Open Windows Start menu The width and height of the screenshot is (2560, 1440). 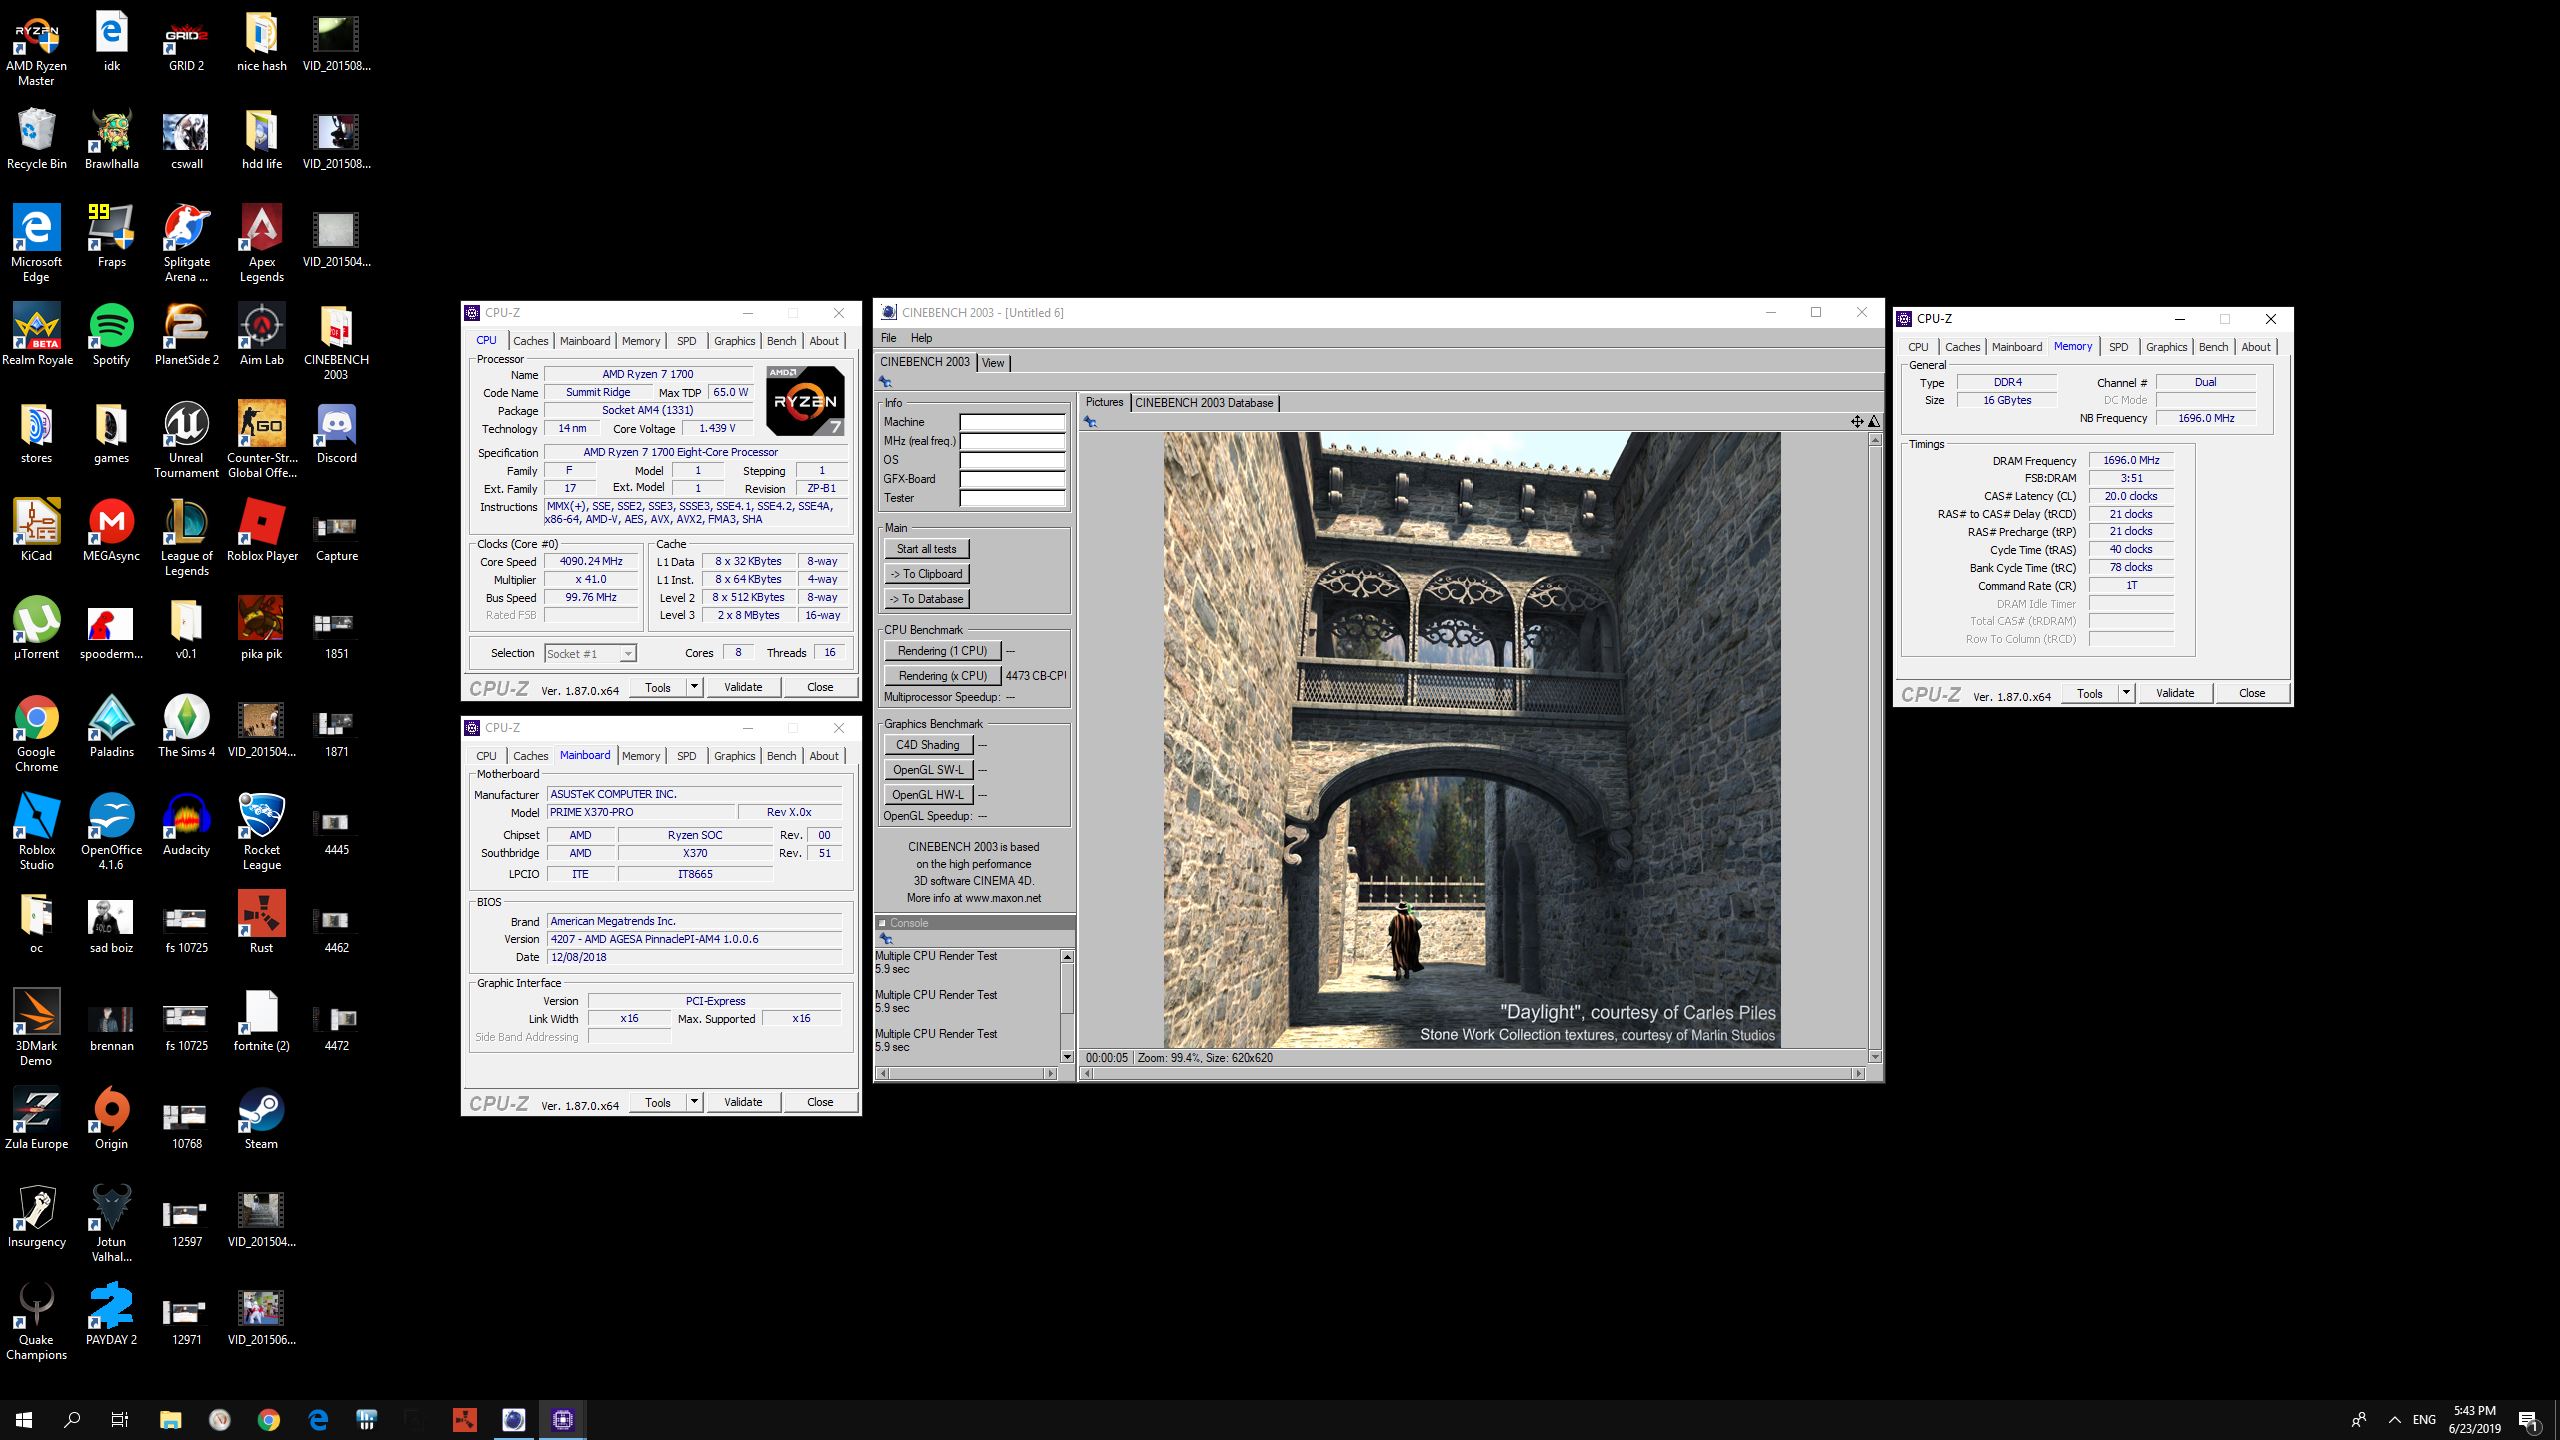24,1420
